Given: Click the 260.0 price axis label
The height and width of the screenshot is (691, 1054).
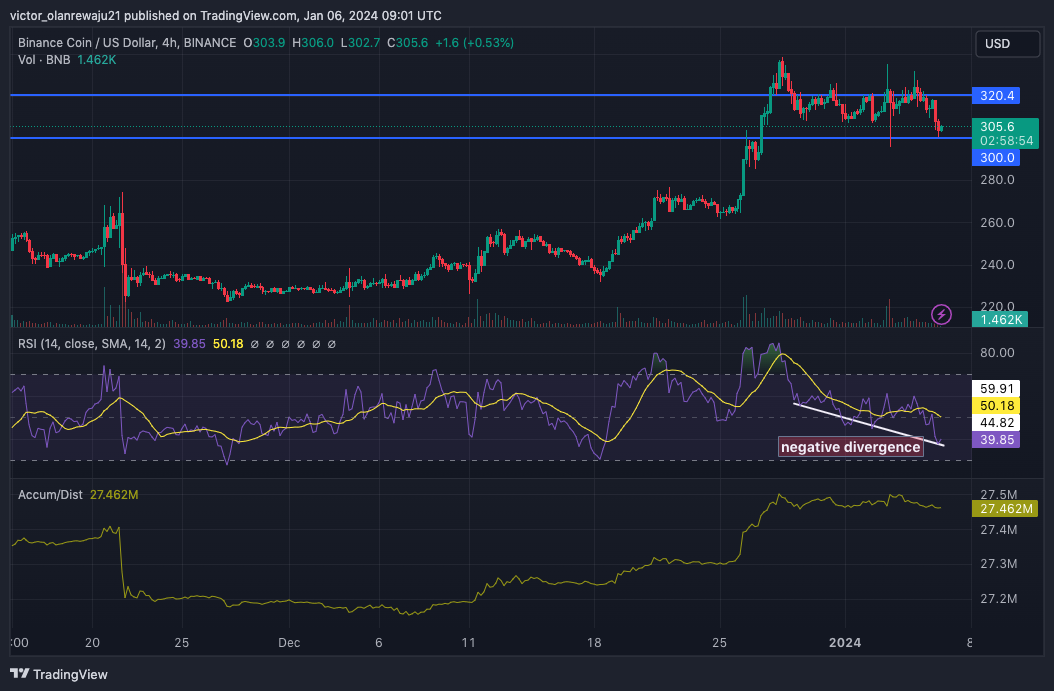Looking at the screenshot, I should (x=997, y=222).
